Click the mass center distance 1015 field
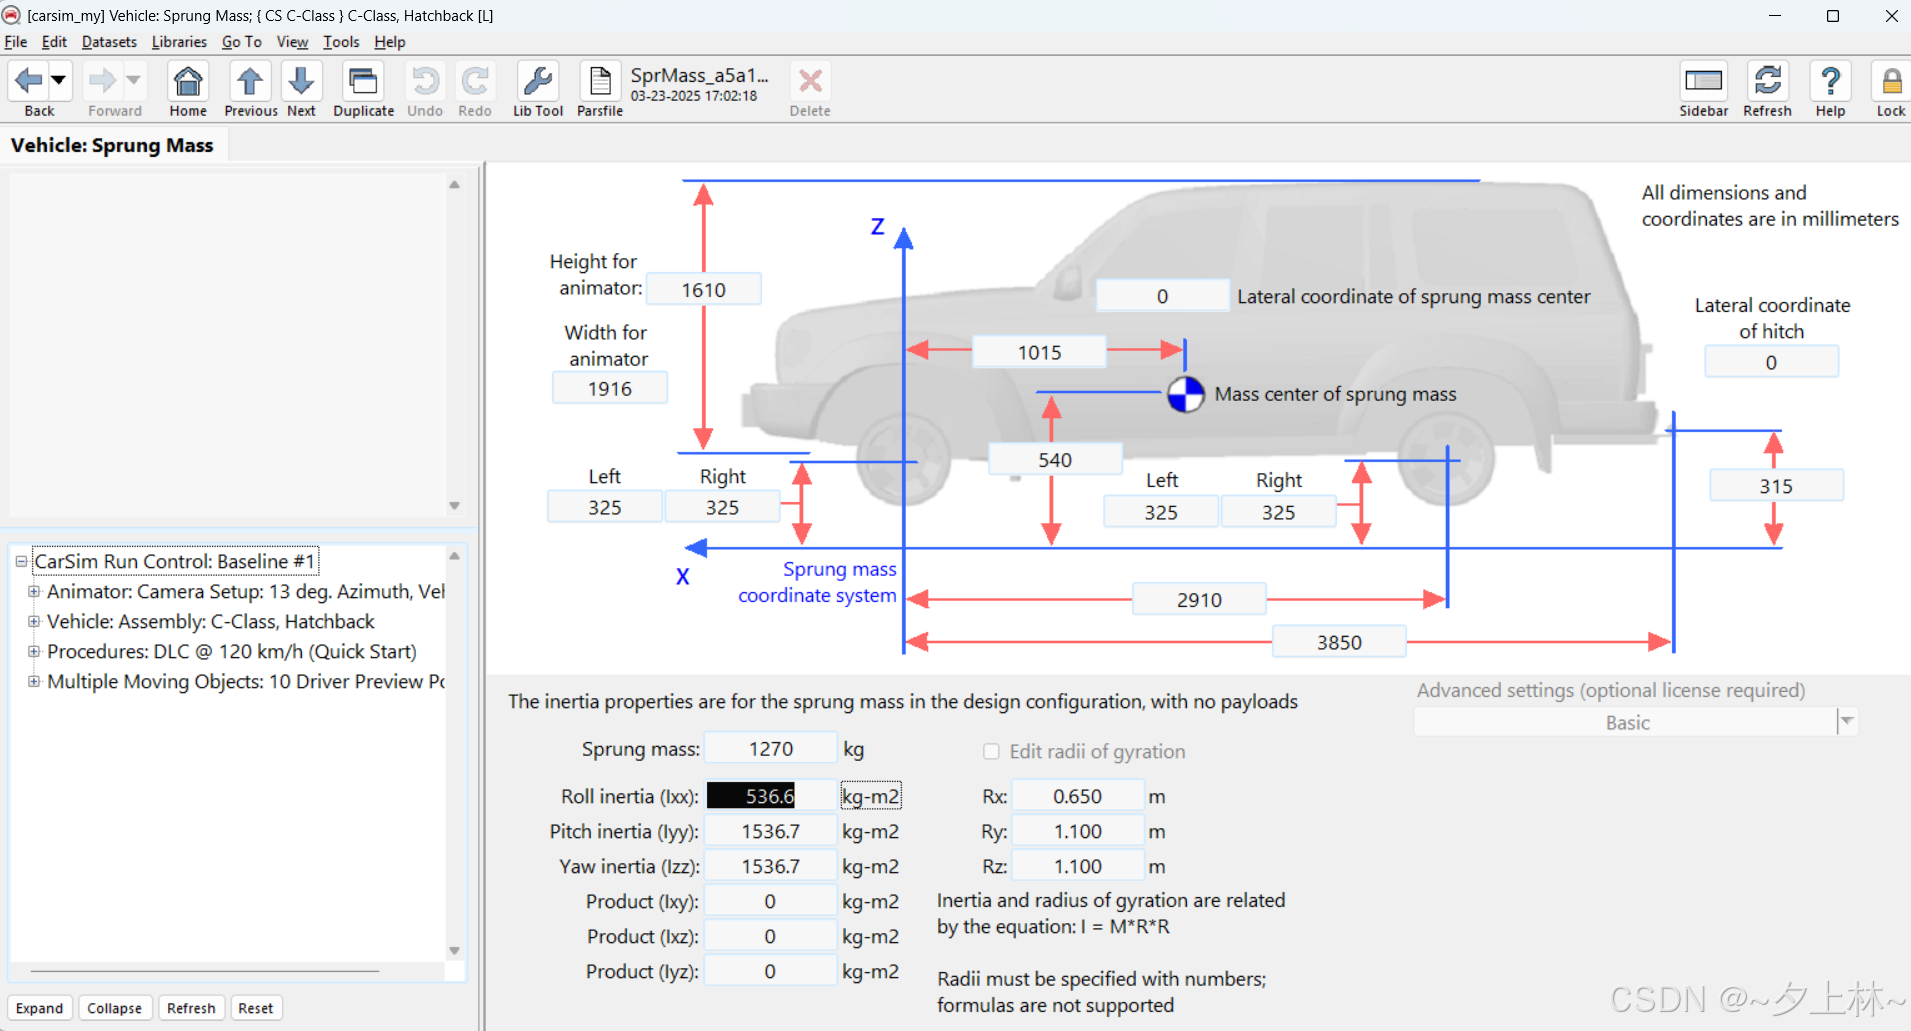 tap(1040, 352)
